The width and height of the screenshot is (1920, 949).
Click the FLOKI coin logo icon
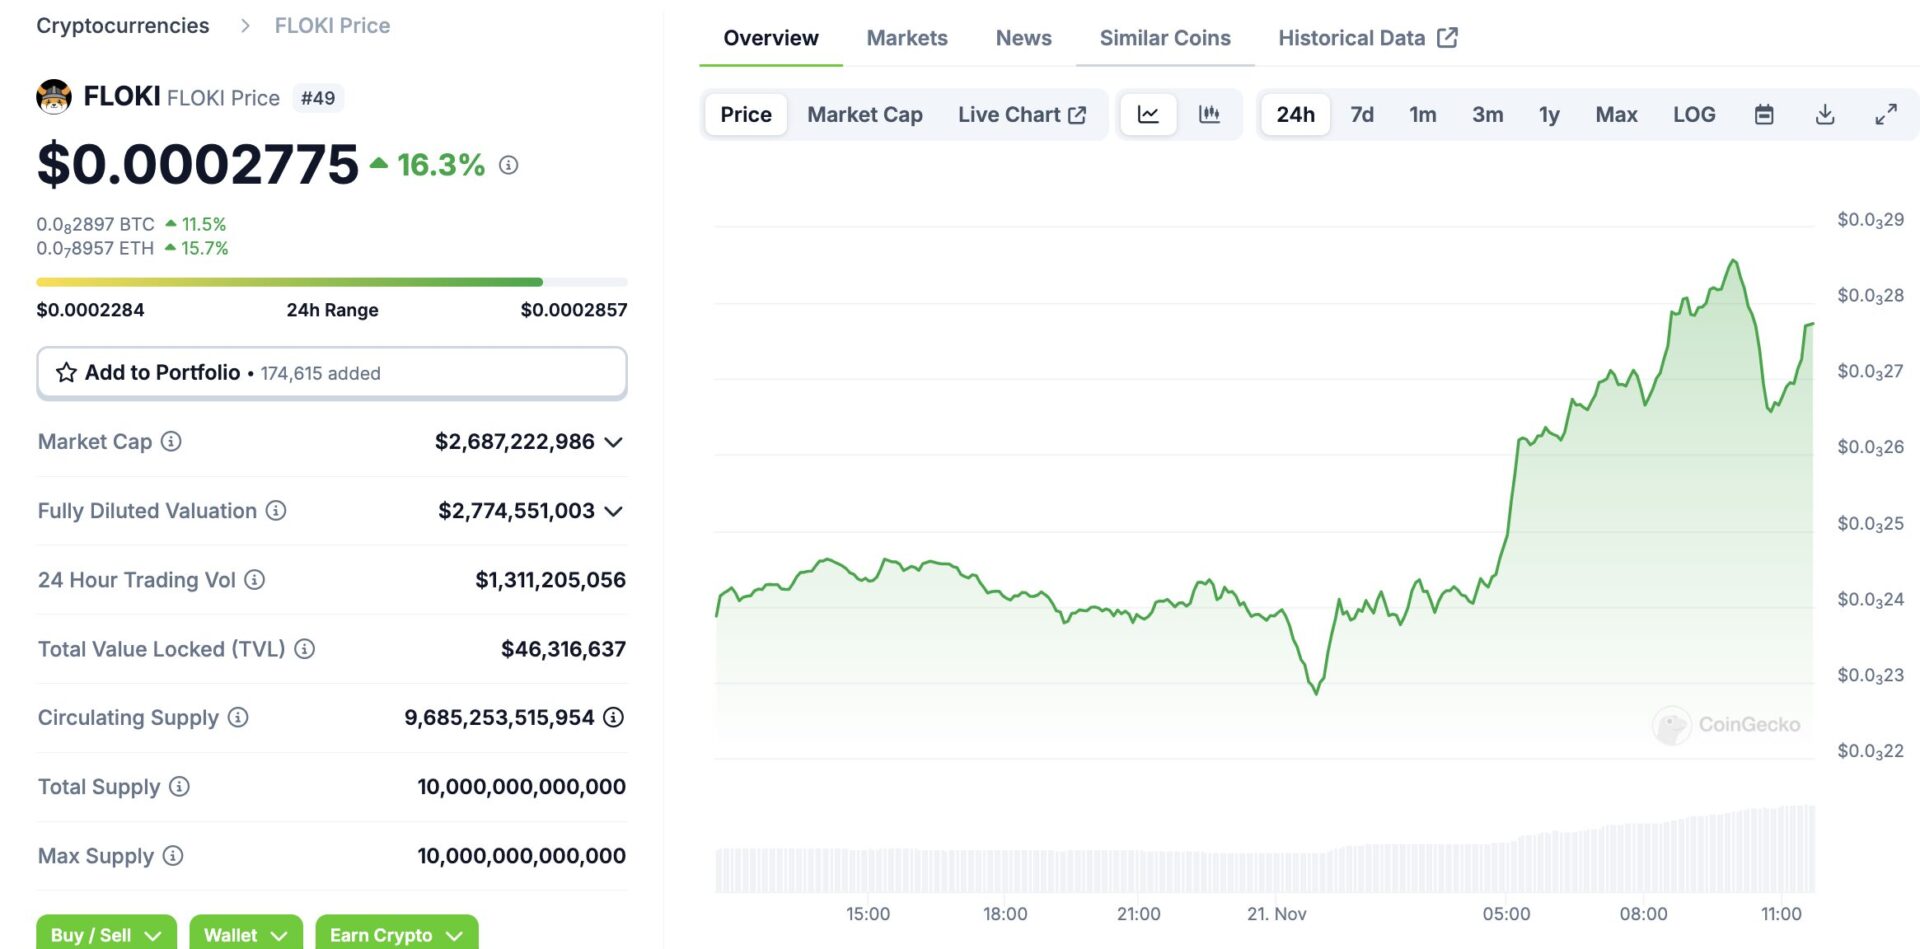[54, 97]
